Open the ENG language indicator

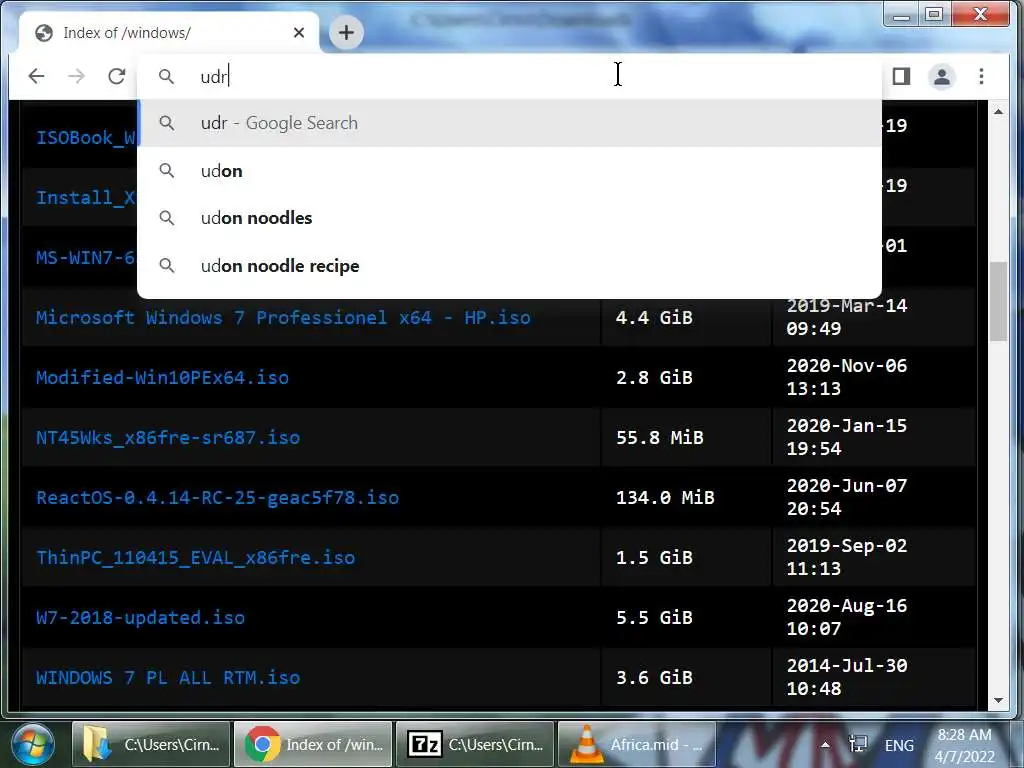tap(899, 745)
